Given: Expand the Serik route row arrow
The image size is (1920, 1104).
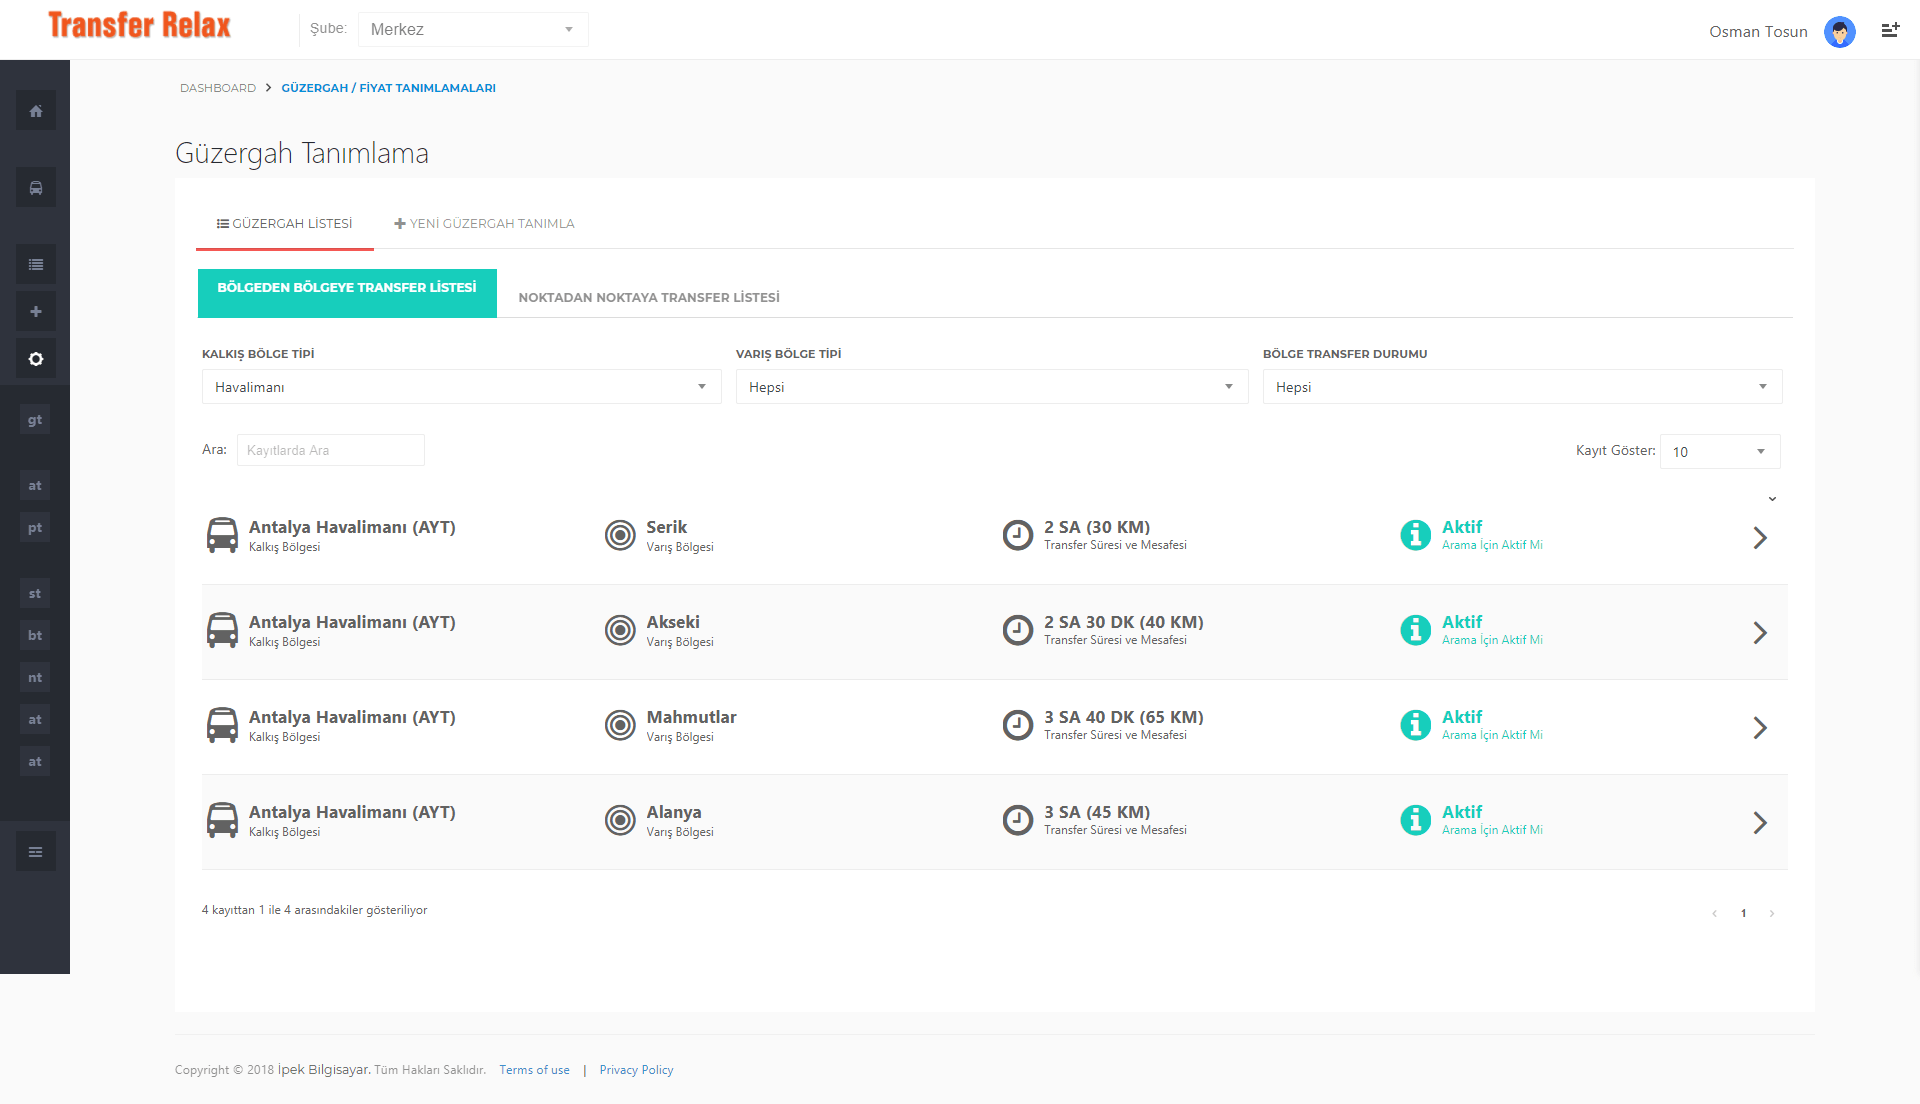Looking at the screenshot, I should pos(1760,538).
